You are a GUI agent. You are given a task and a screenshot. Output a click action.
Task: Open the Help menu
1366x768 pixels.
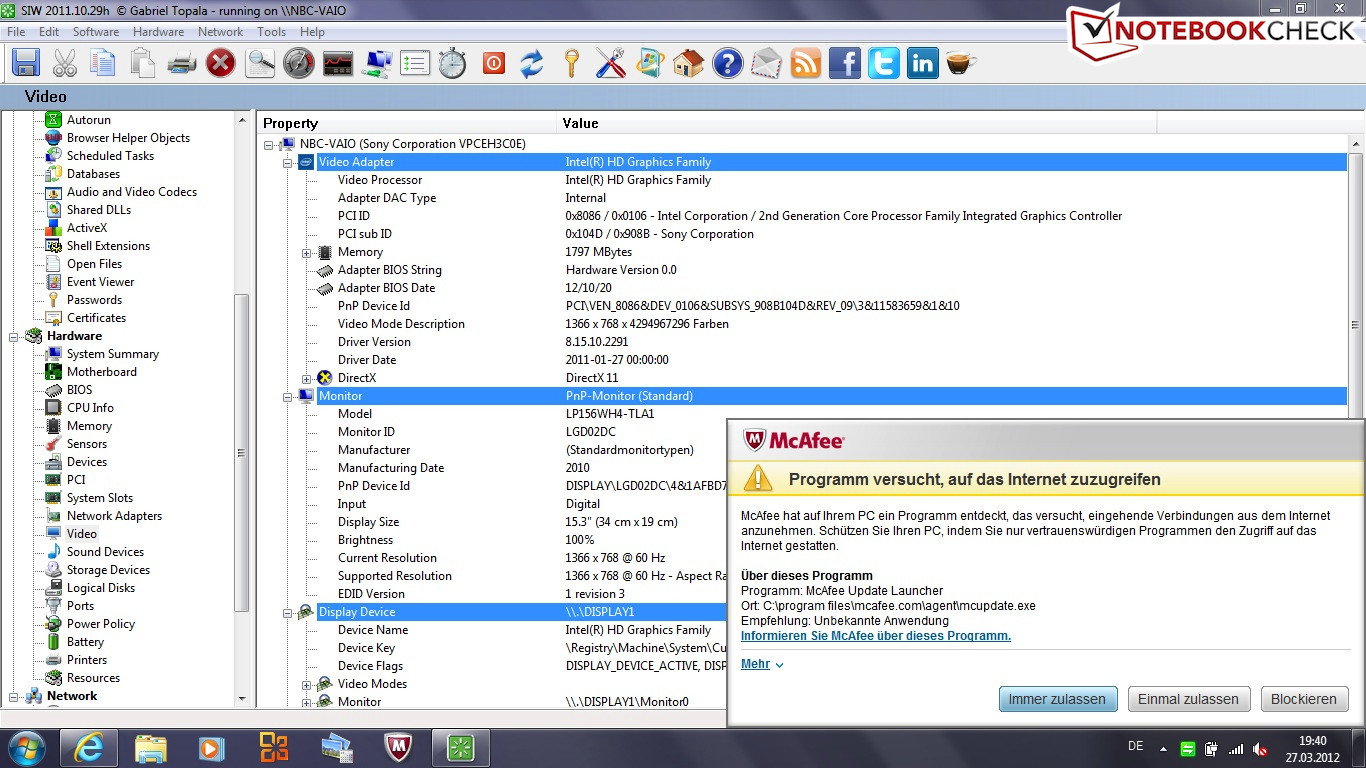(x=312, y=32)
